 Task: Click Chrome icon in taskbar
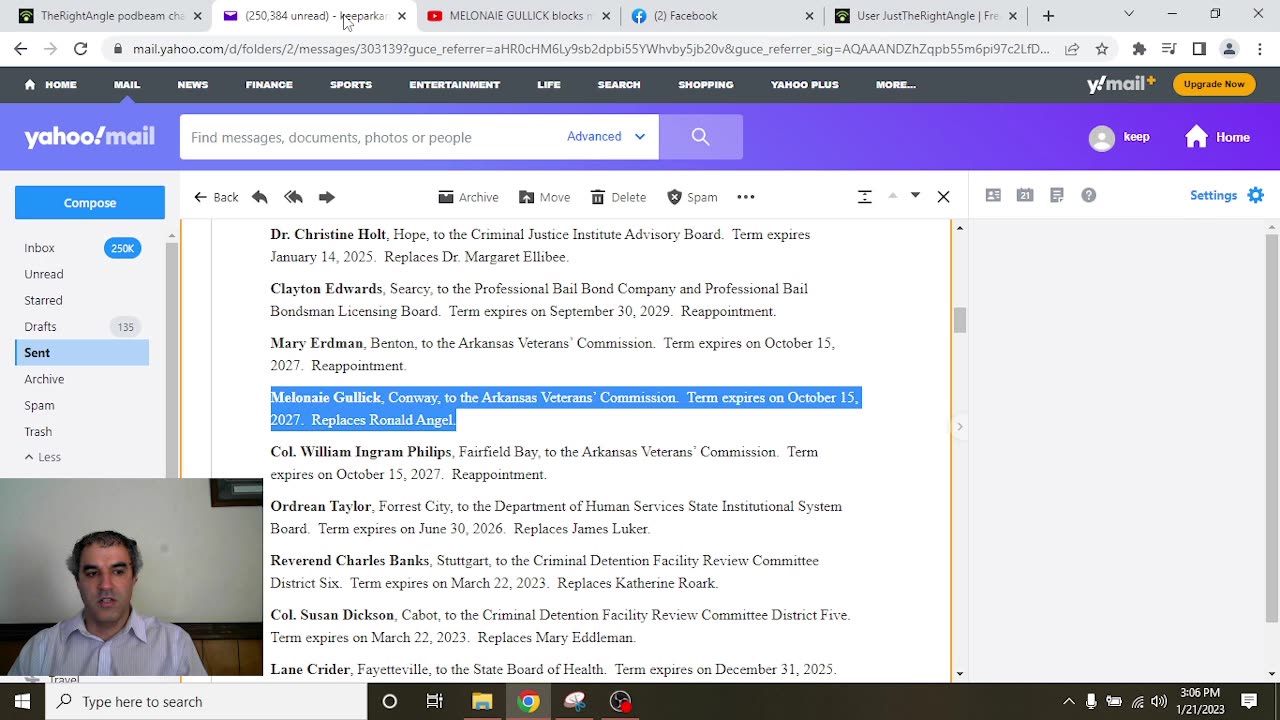click(x=528, y=701)
